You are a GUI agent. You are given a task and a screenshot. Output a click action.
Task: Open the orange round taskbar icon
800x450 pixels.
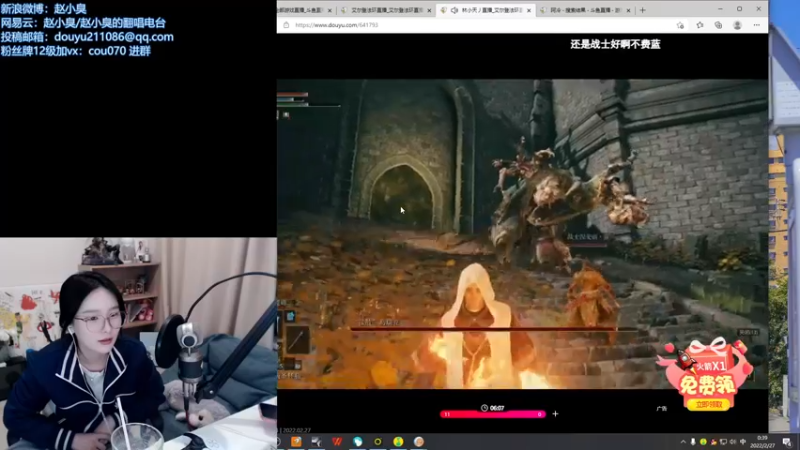click(x=419, y=442)
